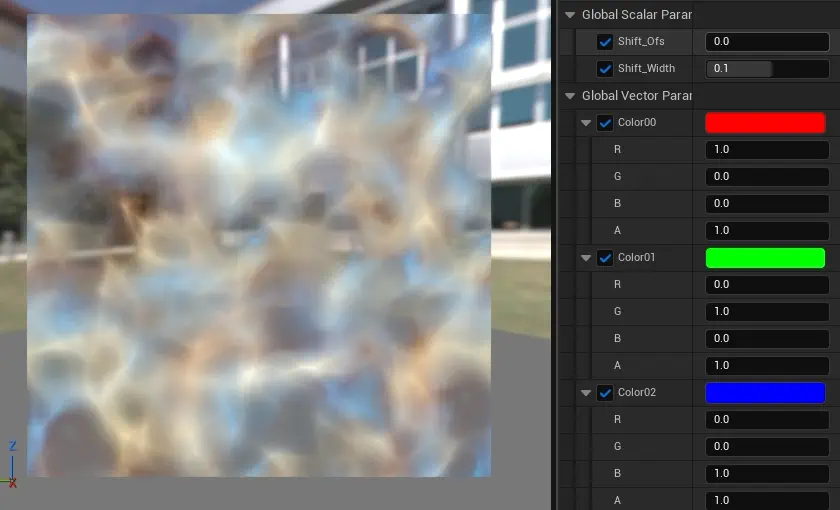Open the green Color01 color swatch
This screenshot has width=840, height=510.
(x=765, y=258)
